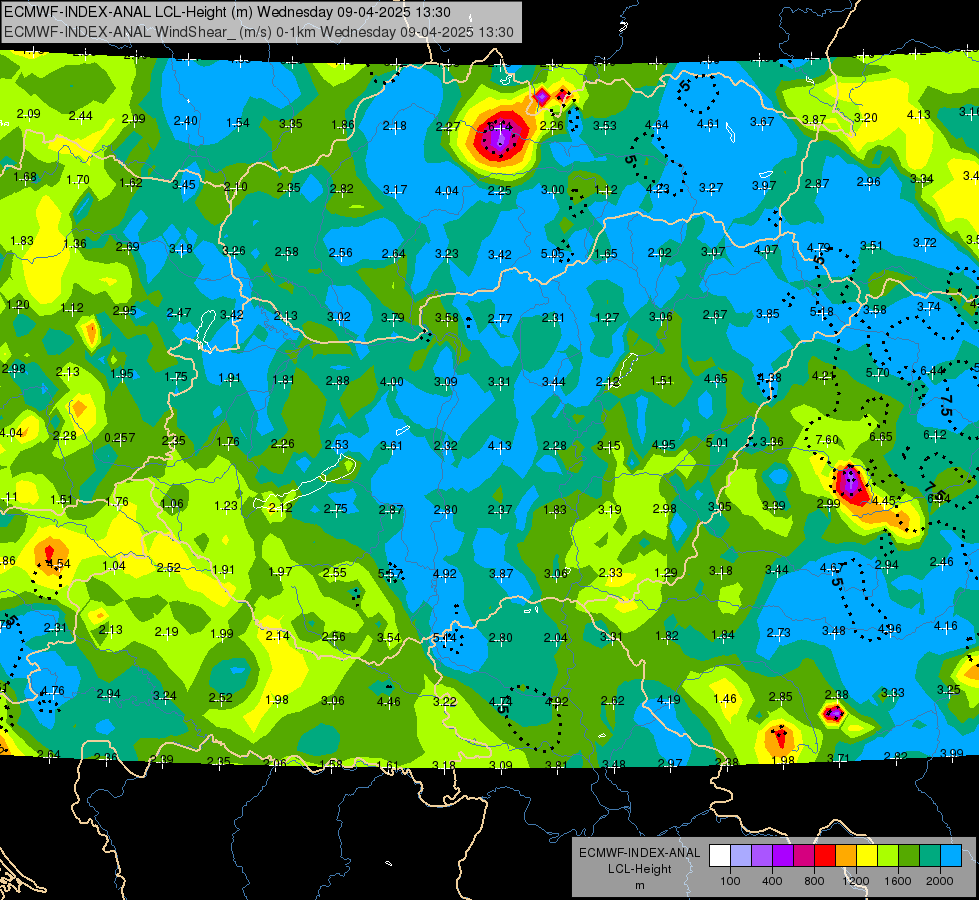Click the wind shear value 1.04
979x900 pixels.
tap(114, 566)
